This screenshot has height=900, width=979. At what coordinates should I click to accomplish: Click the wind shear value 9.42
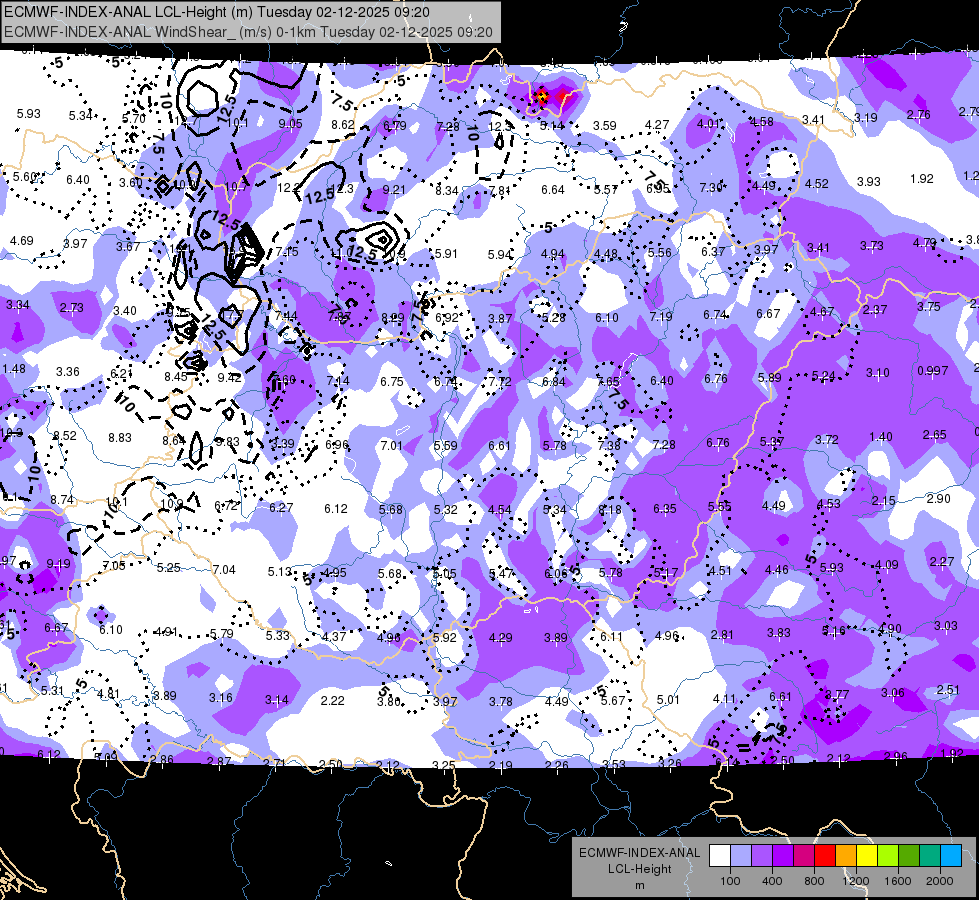[229, 377]
